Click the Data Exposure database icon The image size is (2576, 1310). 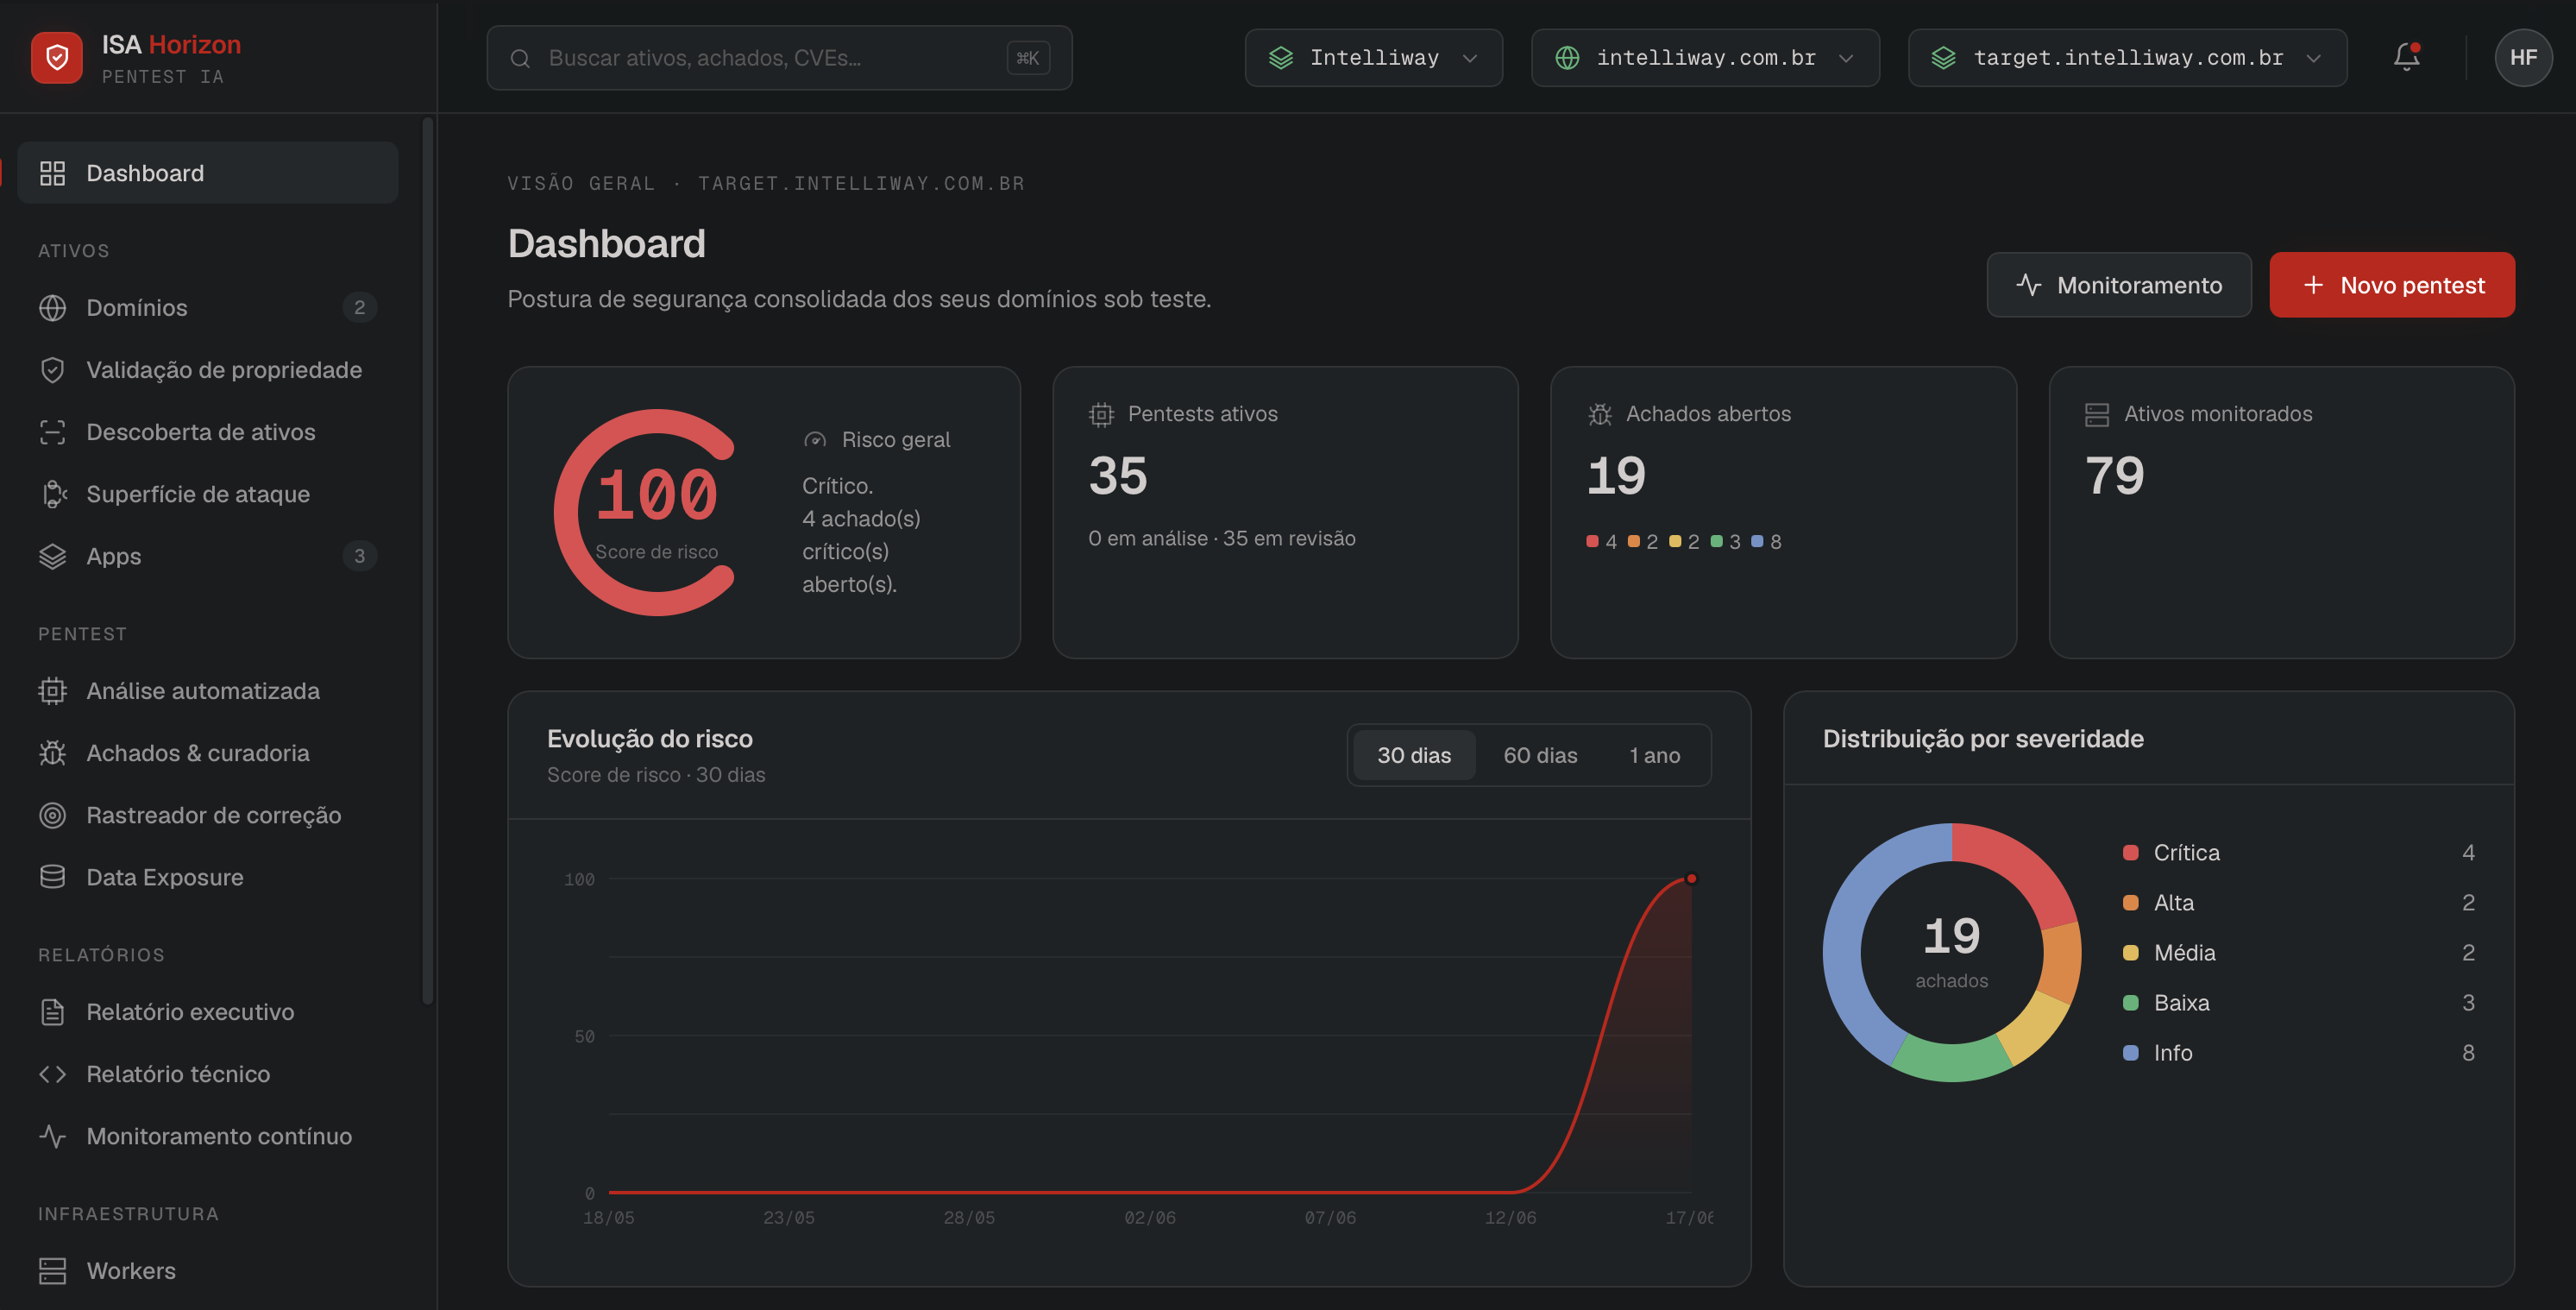pos(52,877)
